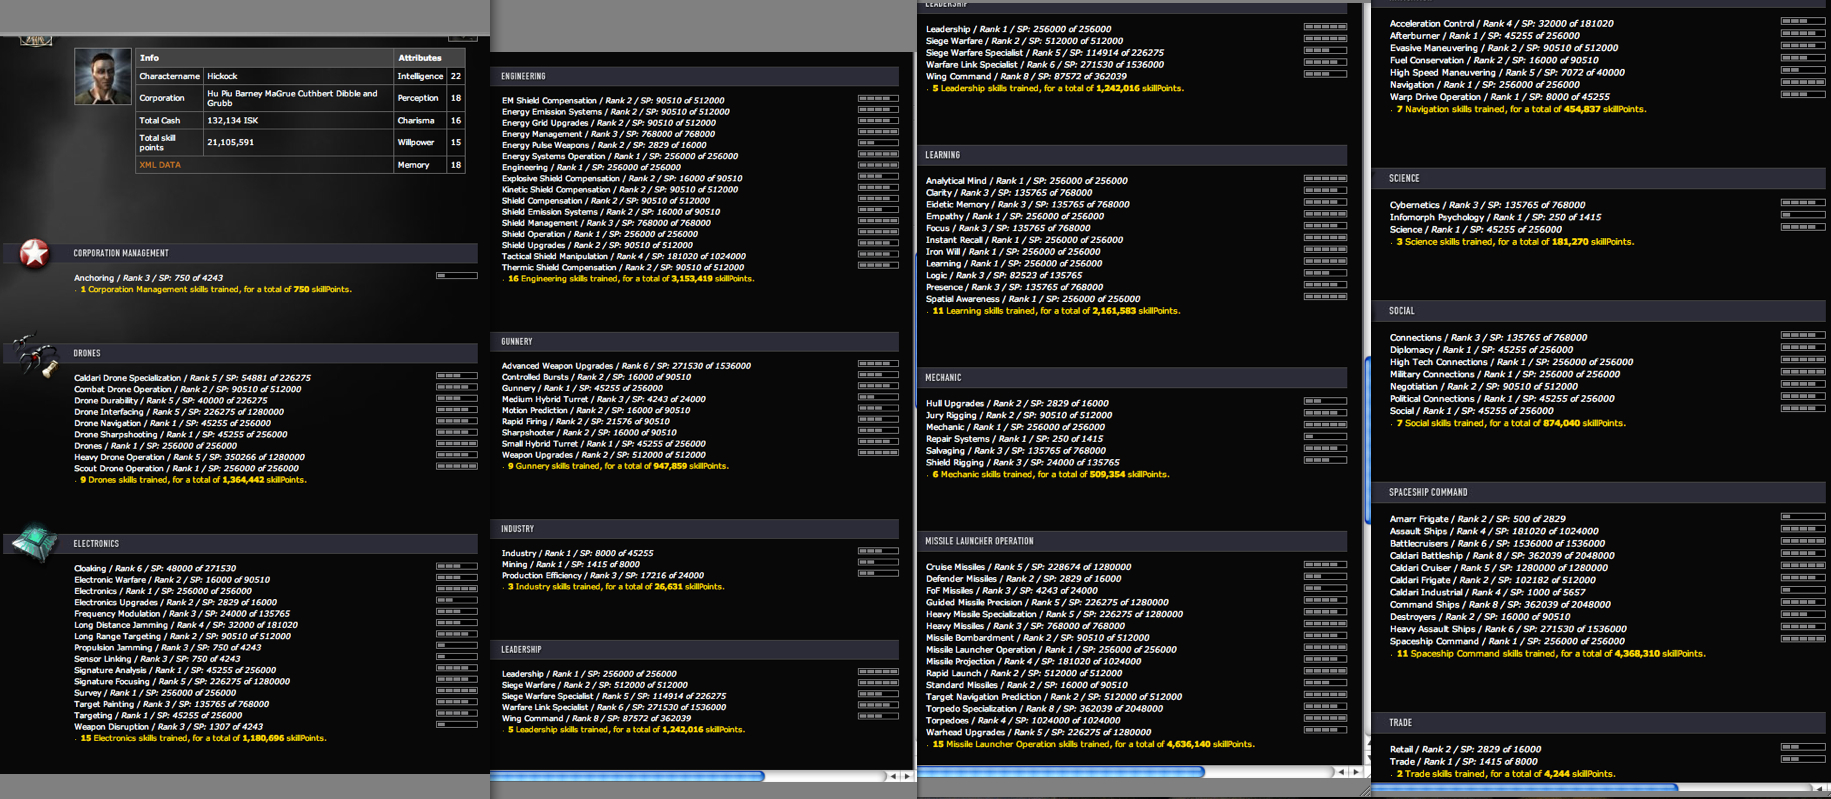Viewport: 1831px width, 799px height.
Task: Click the Drones category icon
Action: click(37, 356)
